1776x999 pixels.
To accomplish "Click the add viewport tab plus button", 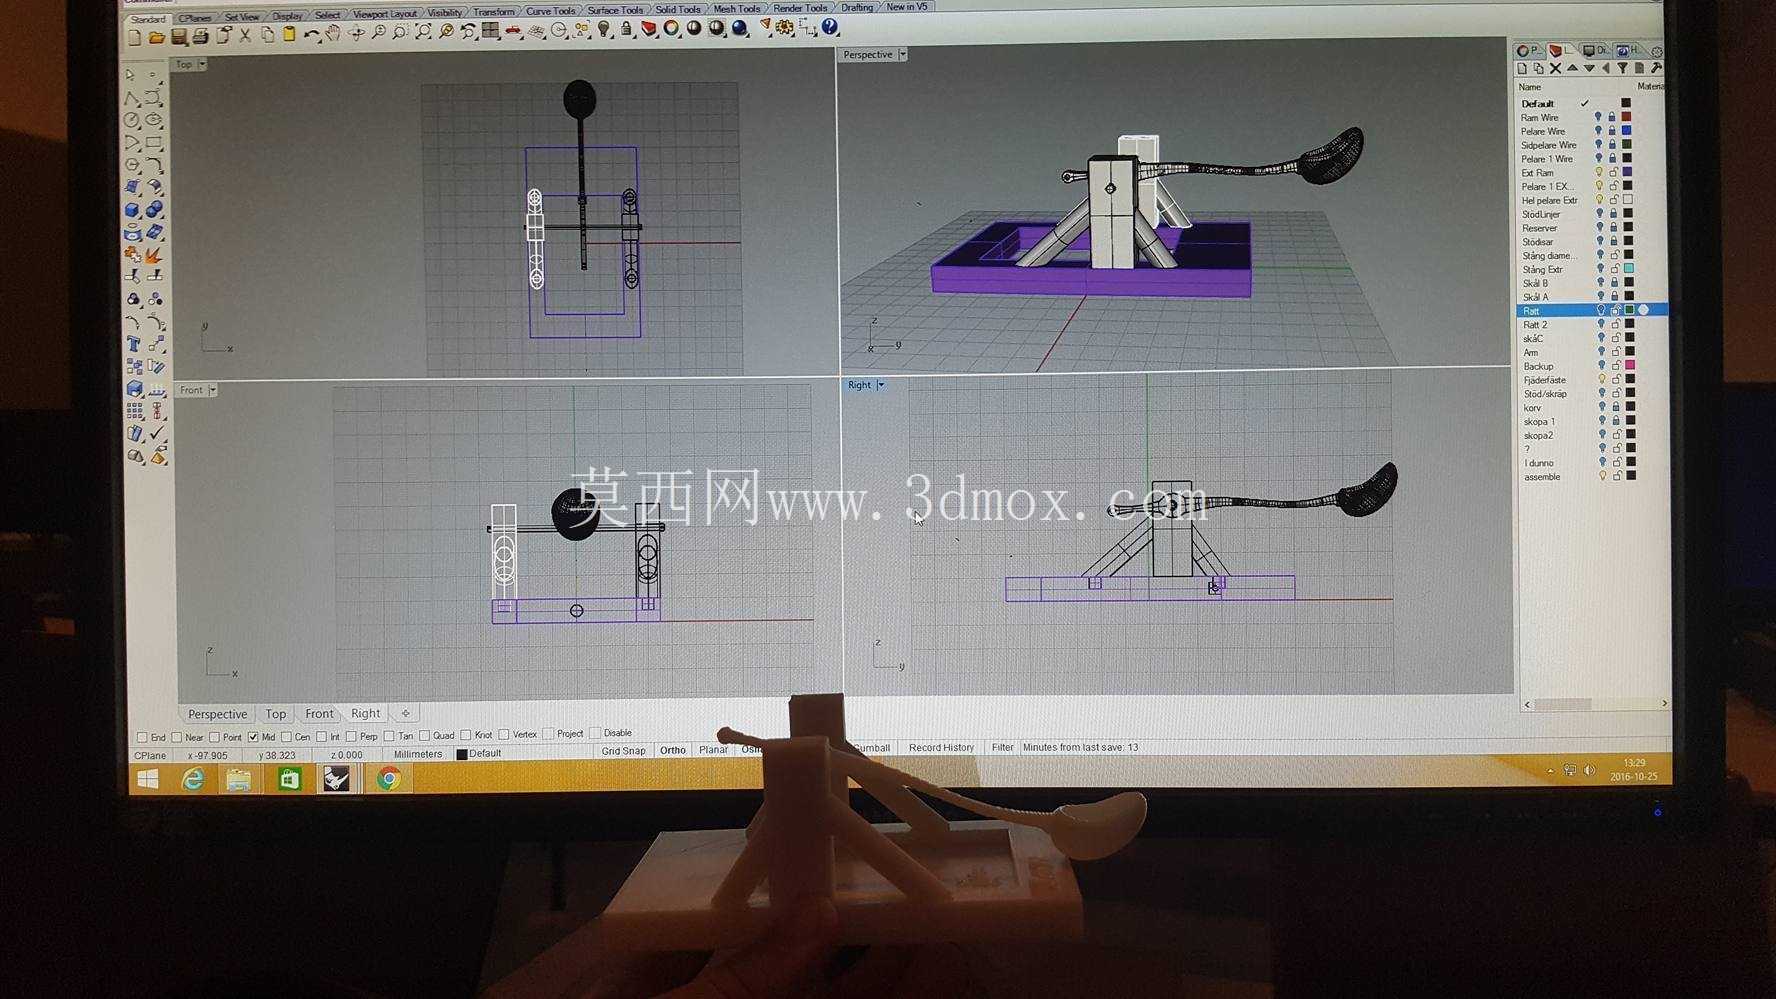I will 406,714.
